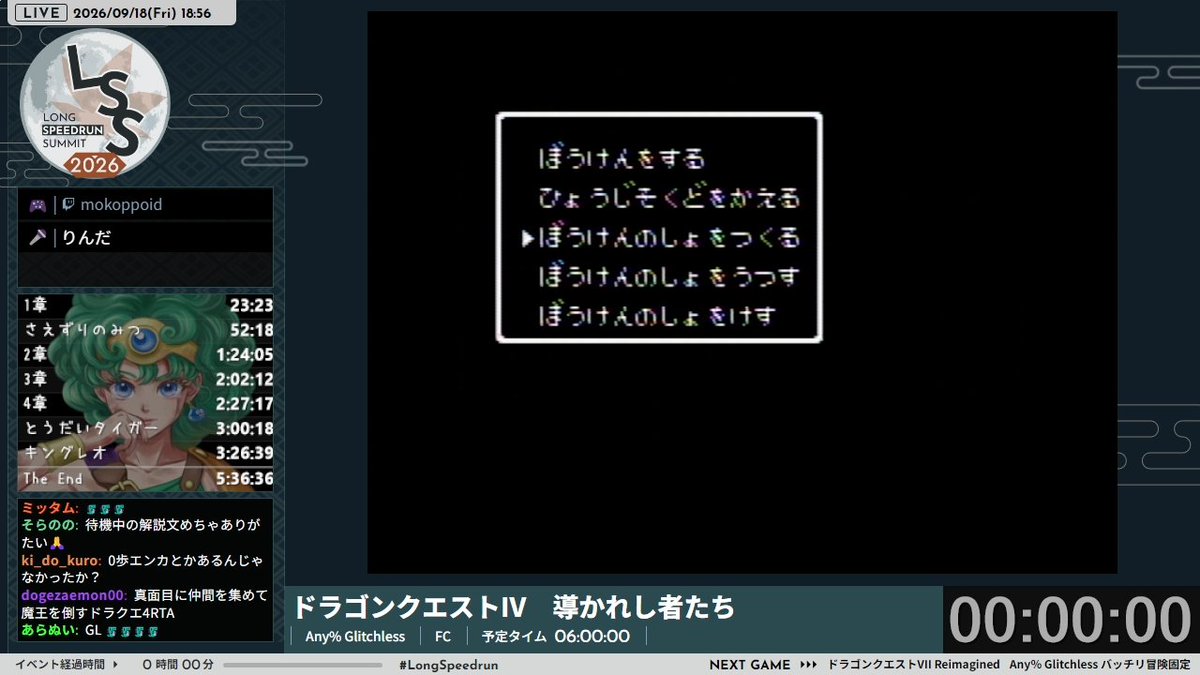This screenshot has height=675, width=1200.
Task: Click next game ドラゴンクエストVII Reimagined
Action: click(912, 665)
